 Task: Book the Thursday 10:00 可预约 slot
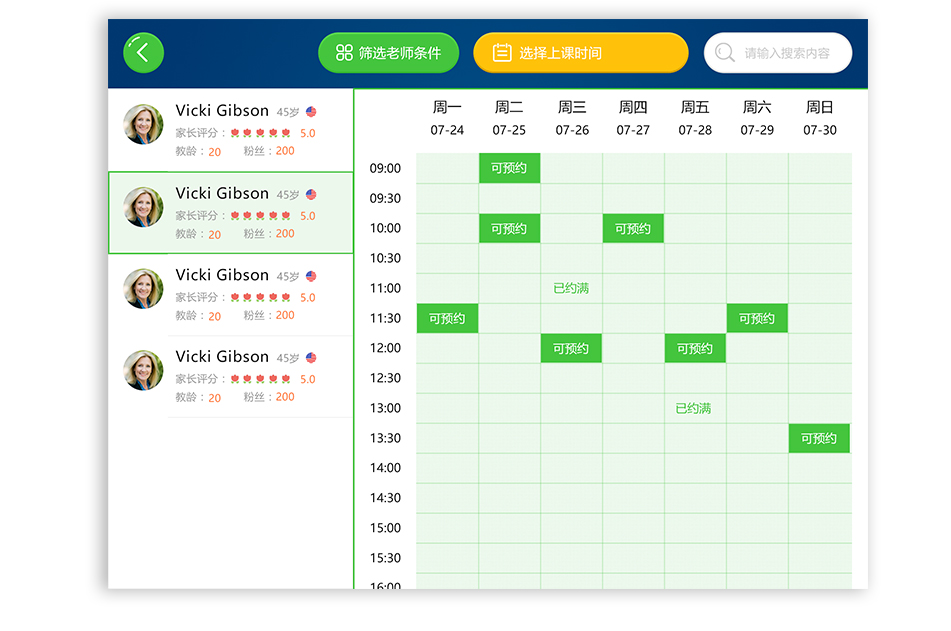(x=633, y=228)
